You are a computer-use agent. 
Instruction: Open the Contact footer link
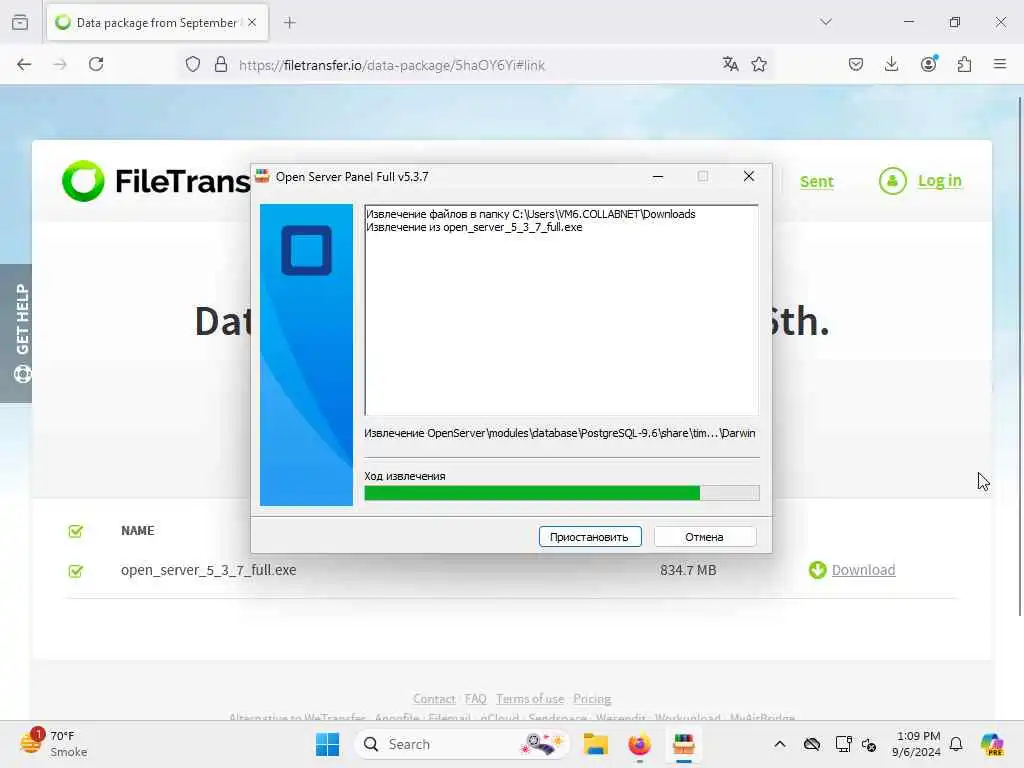(434, 699)
